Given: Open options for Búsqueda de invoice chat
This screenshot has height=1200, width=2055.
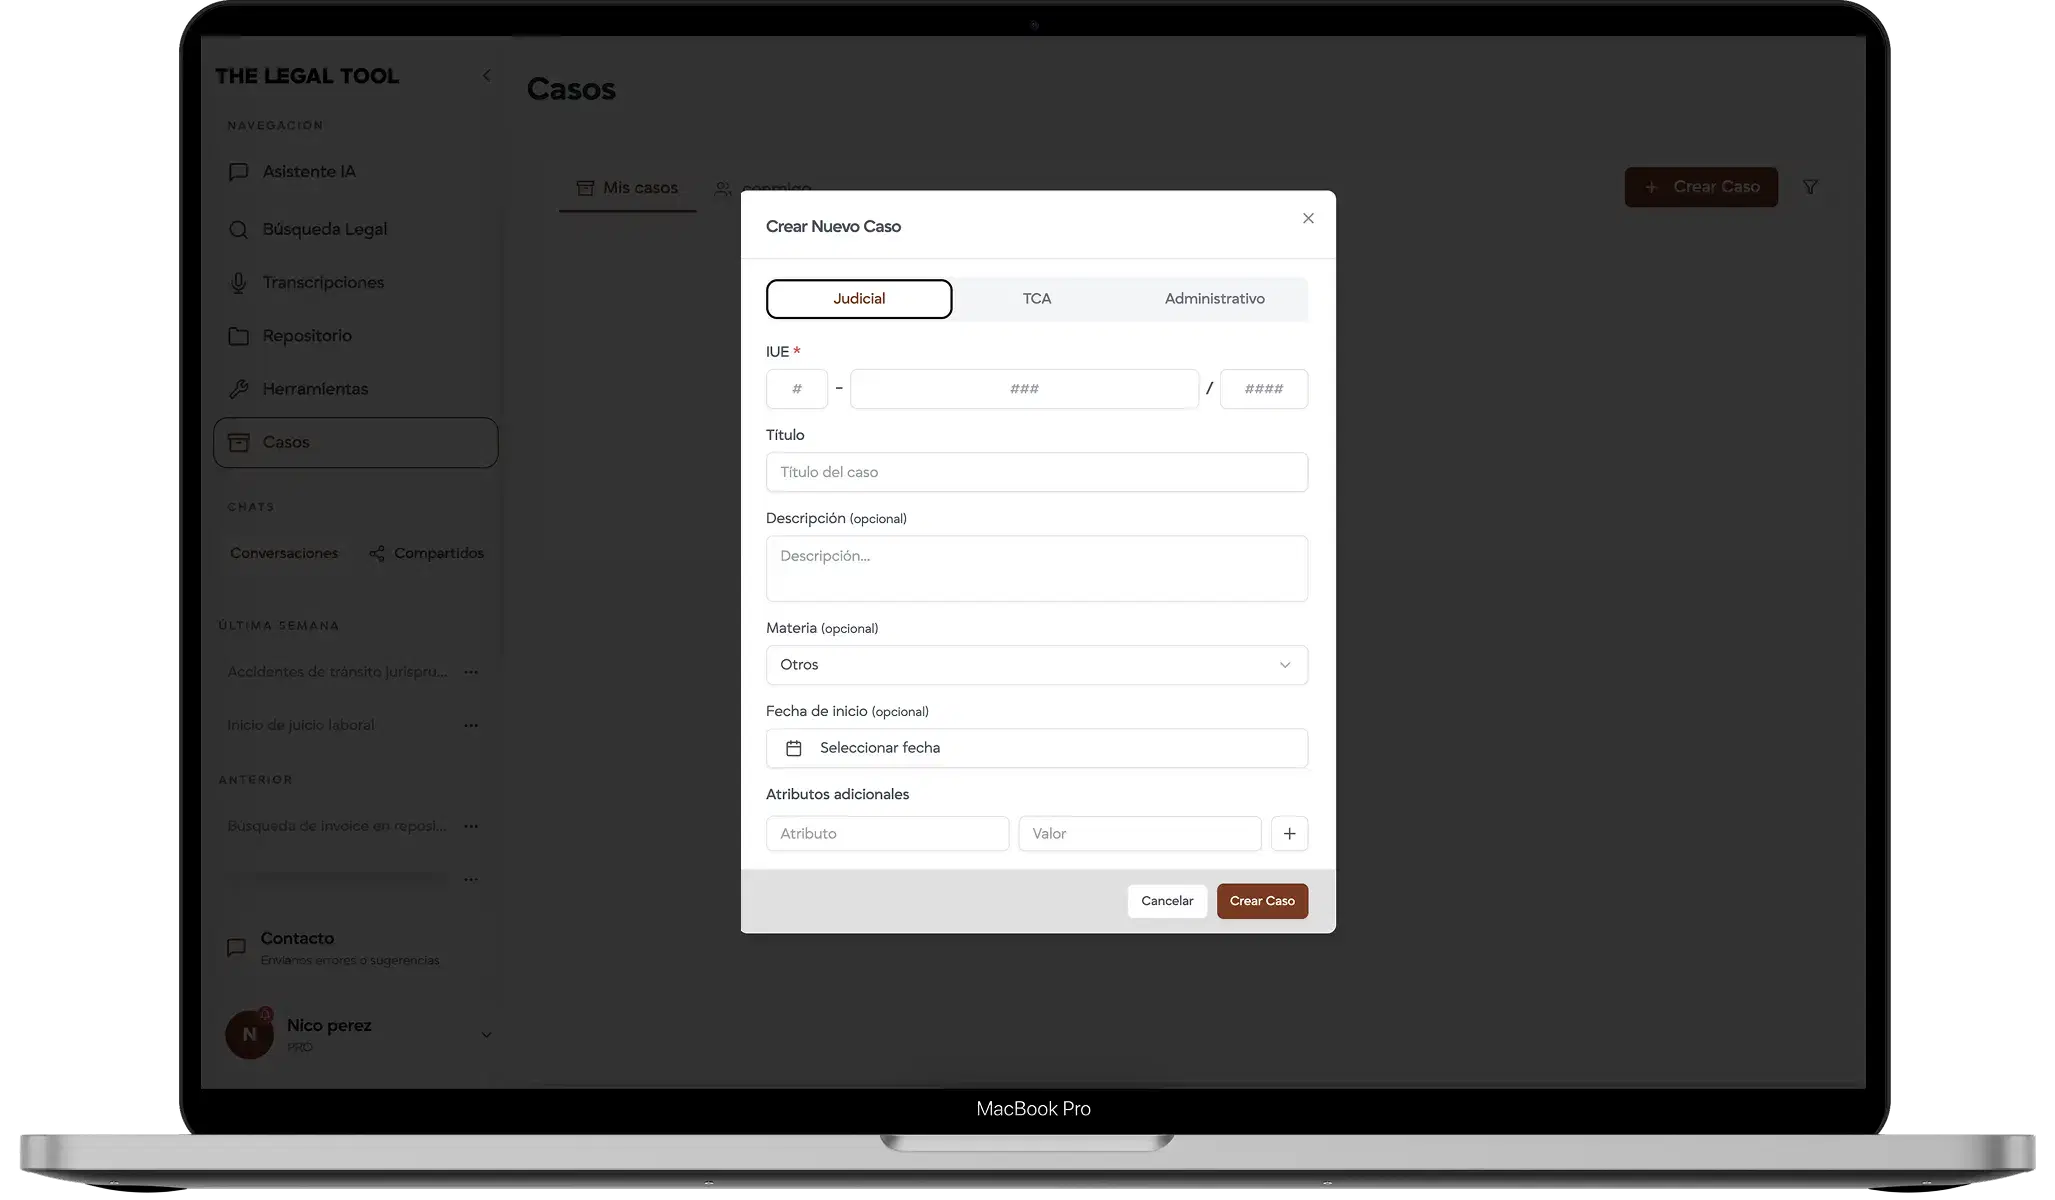Looking at the screenshot, I should (471, 826).
